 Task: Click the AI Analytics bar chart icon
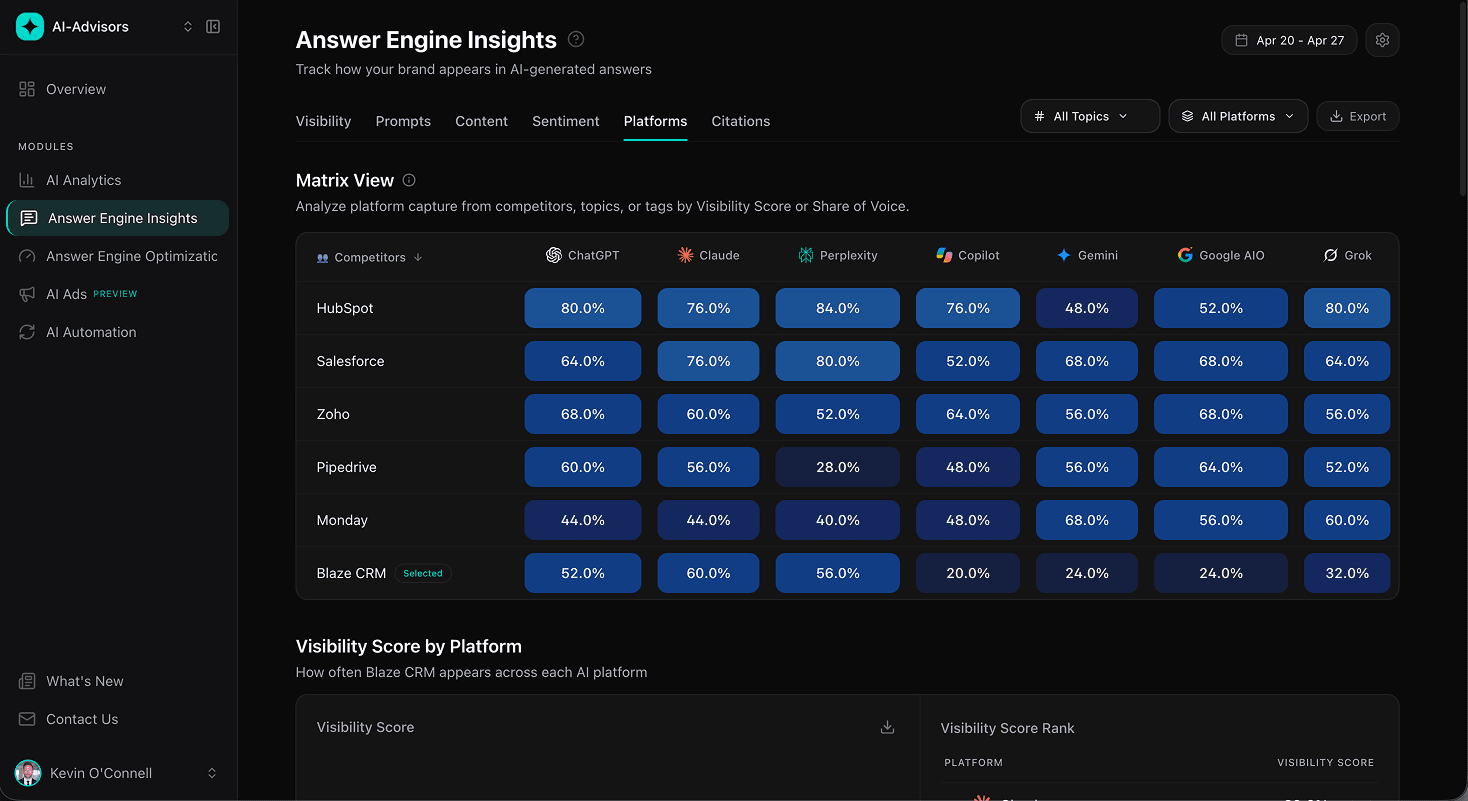tap(27, 180)
